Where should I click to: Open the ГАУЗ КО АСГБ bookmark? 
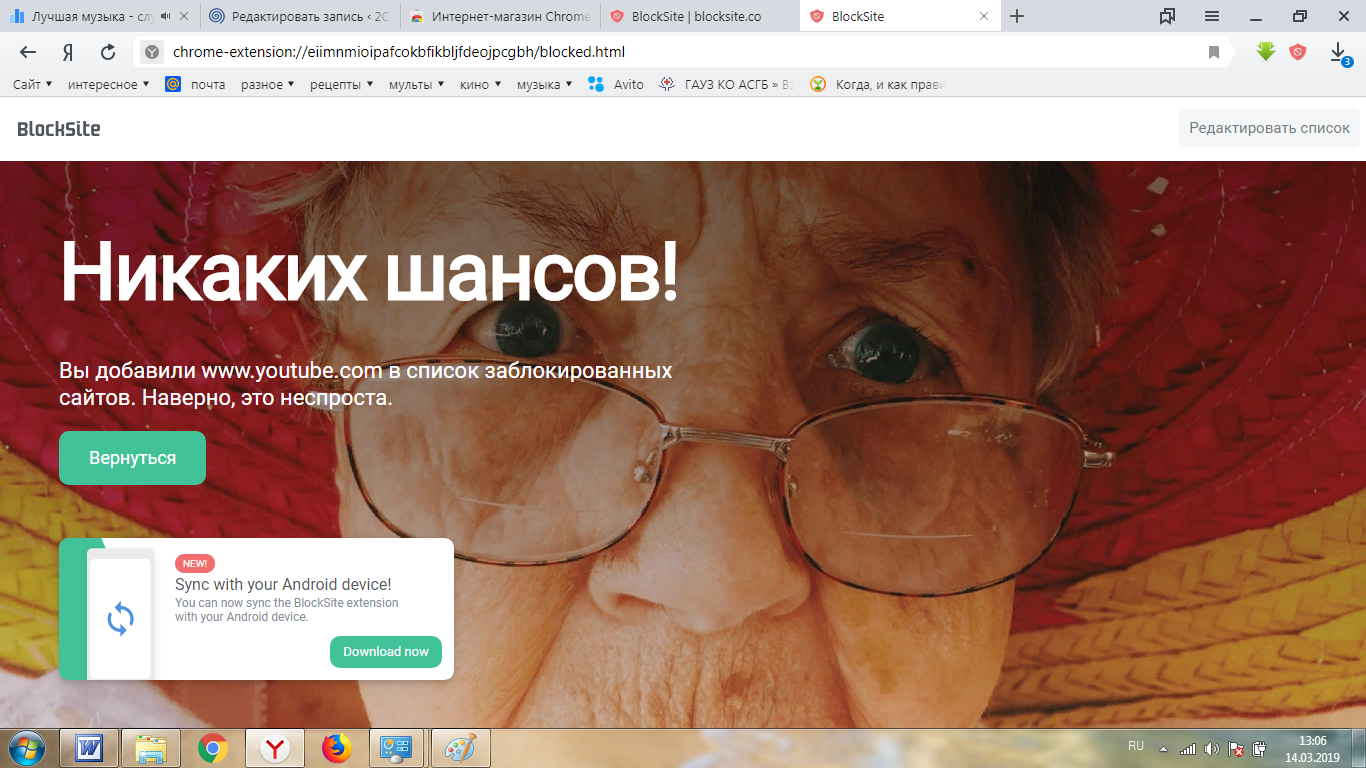727,85
